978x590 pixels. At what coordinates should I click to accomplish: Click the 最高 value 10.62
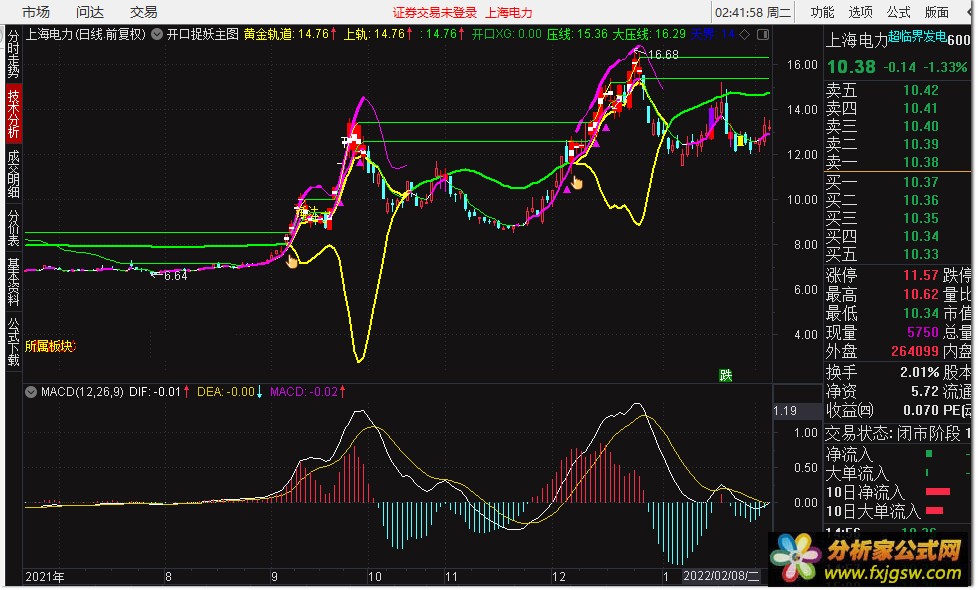pos(921,294)
